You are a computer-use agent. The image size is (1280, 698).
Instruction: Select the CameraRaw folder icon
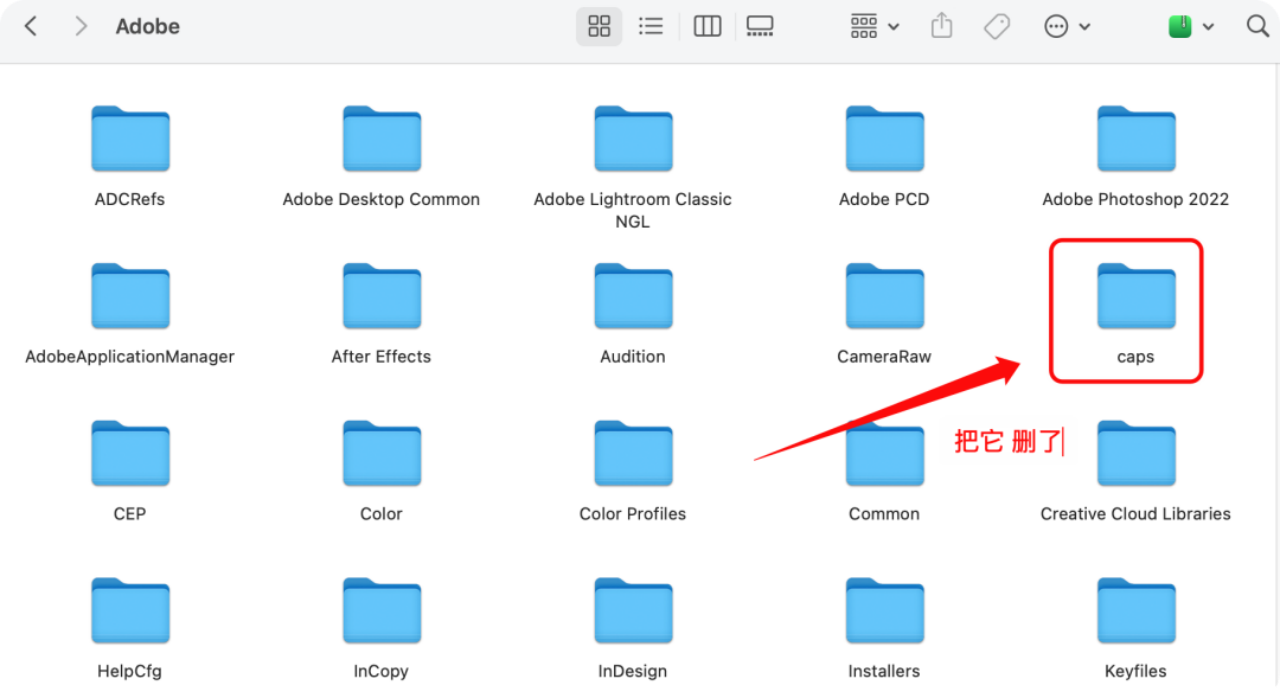click(884, 296)
